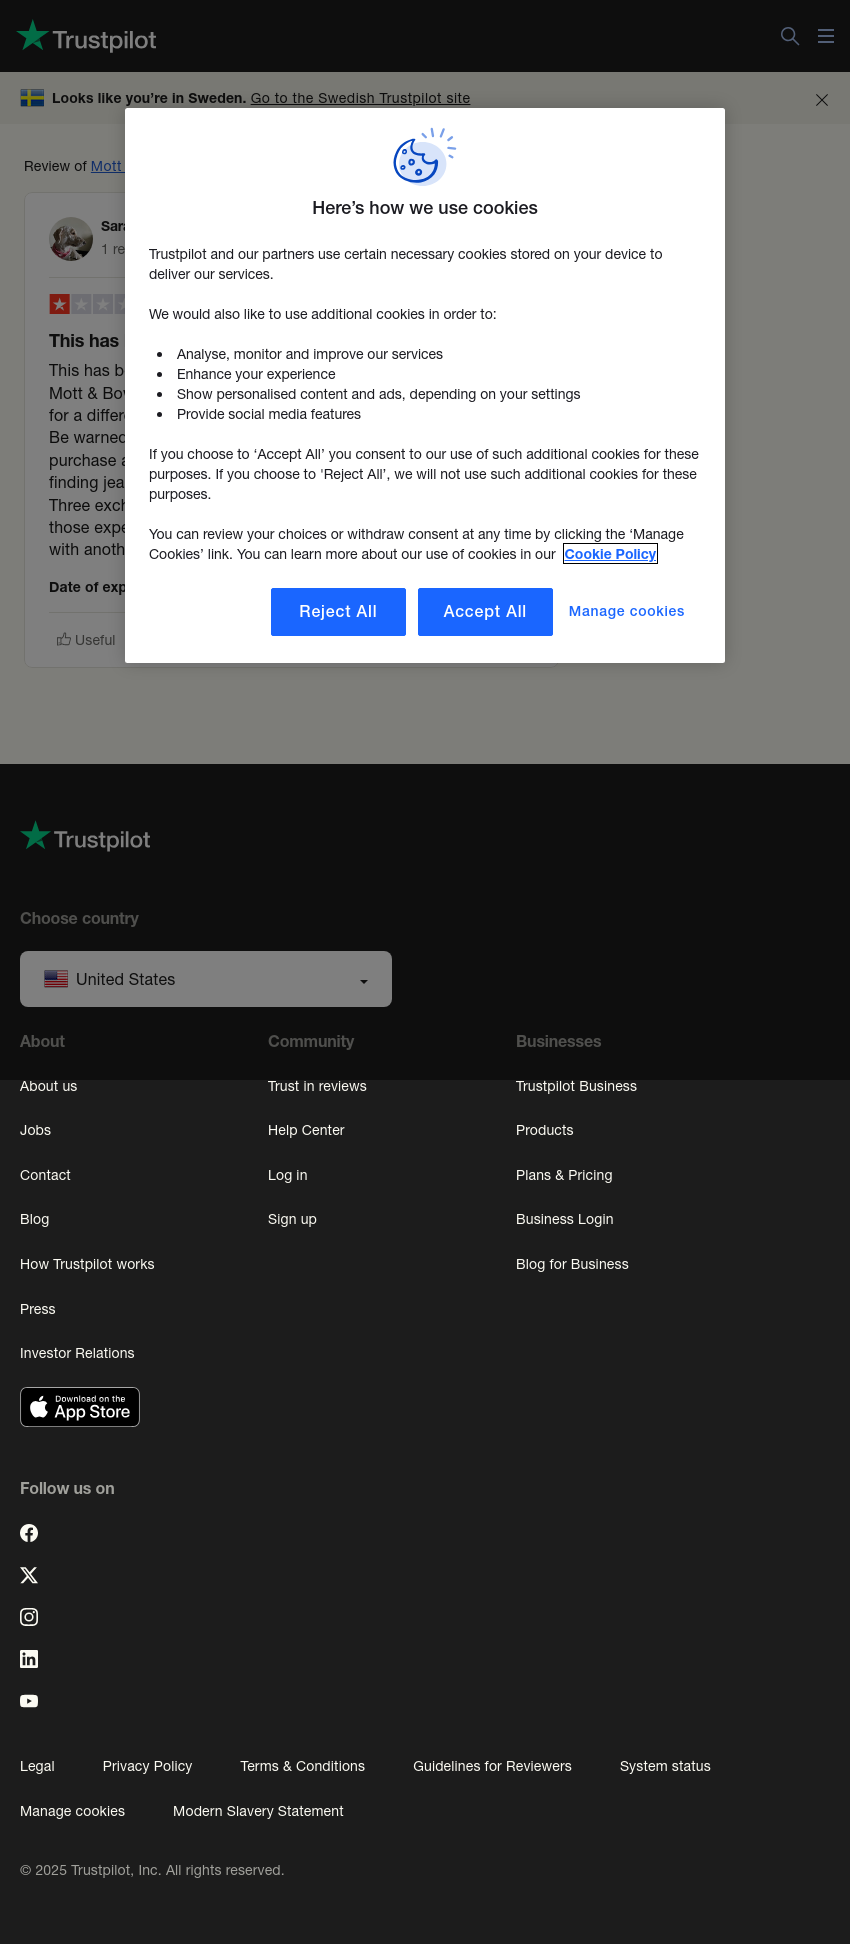Open Guidelines for Reviewers link
This screenshot has width=850, height=1944.
492,1766
